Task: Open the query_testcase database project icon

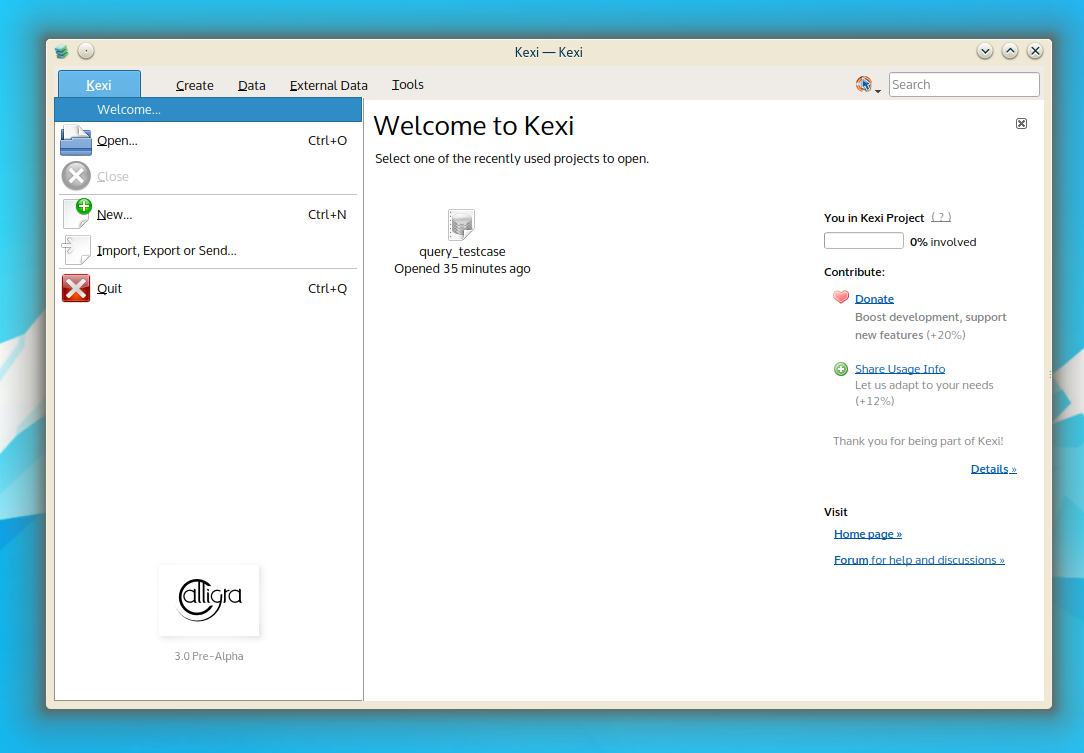Action: 461,225
